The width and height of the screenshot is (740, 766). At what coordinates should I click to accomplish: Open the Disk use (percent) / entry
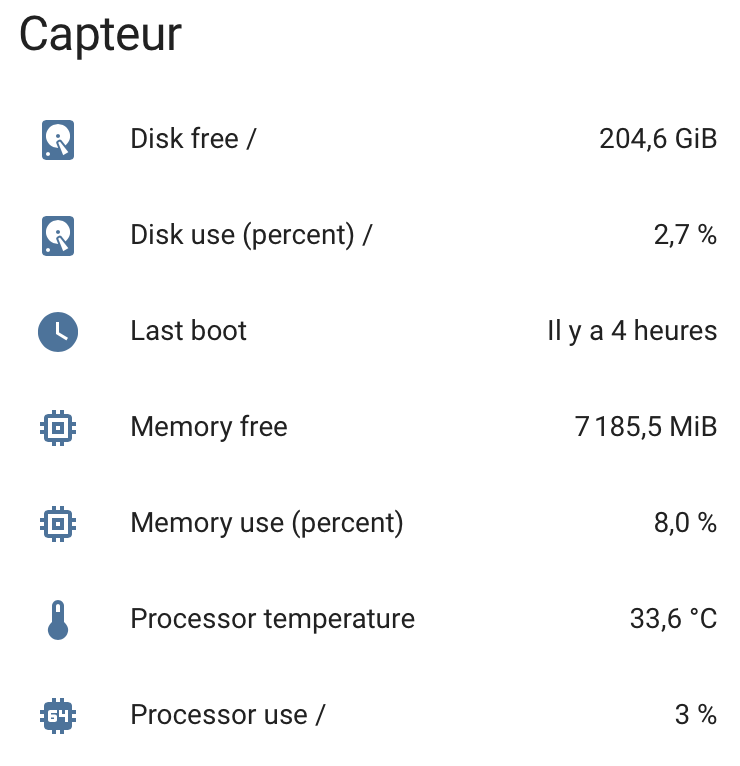(x=251, y=235)
